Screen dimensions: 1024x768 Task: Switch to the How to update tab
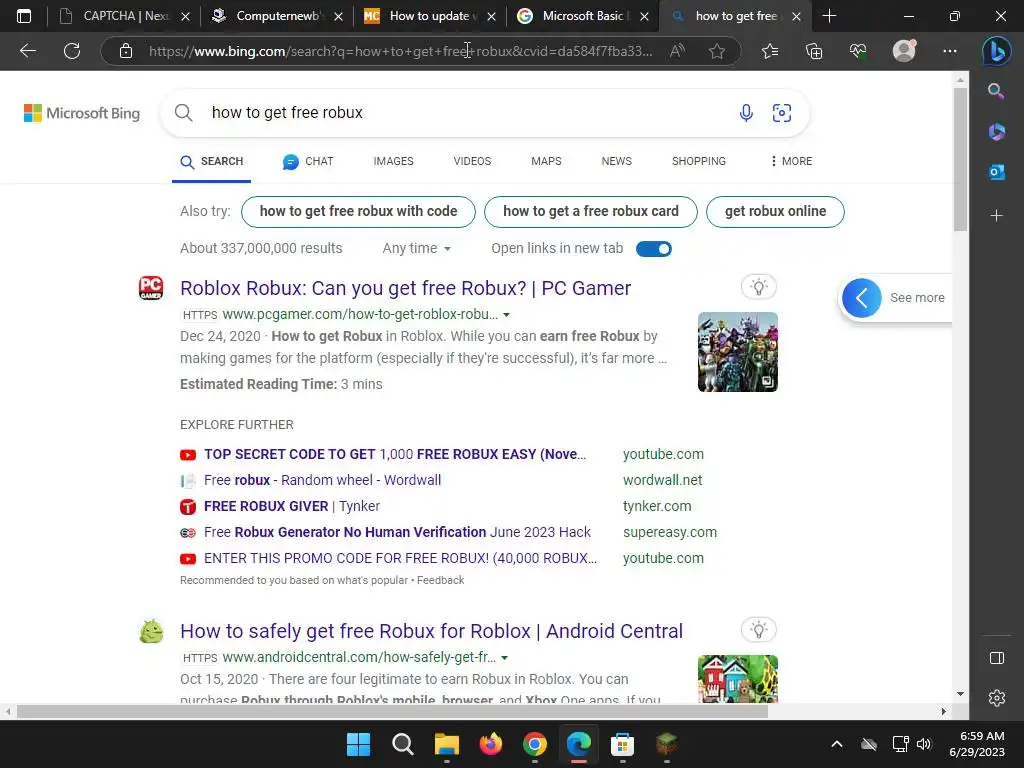[x=430, y=16]
